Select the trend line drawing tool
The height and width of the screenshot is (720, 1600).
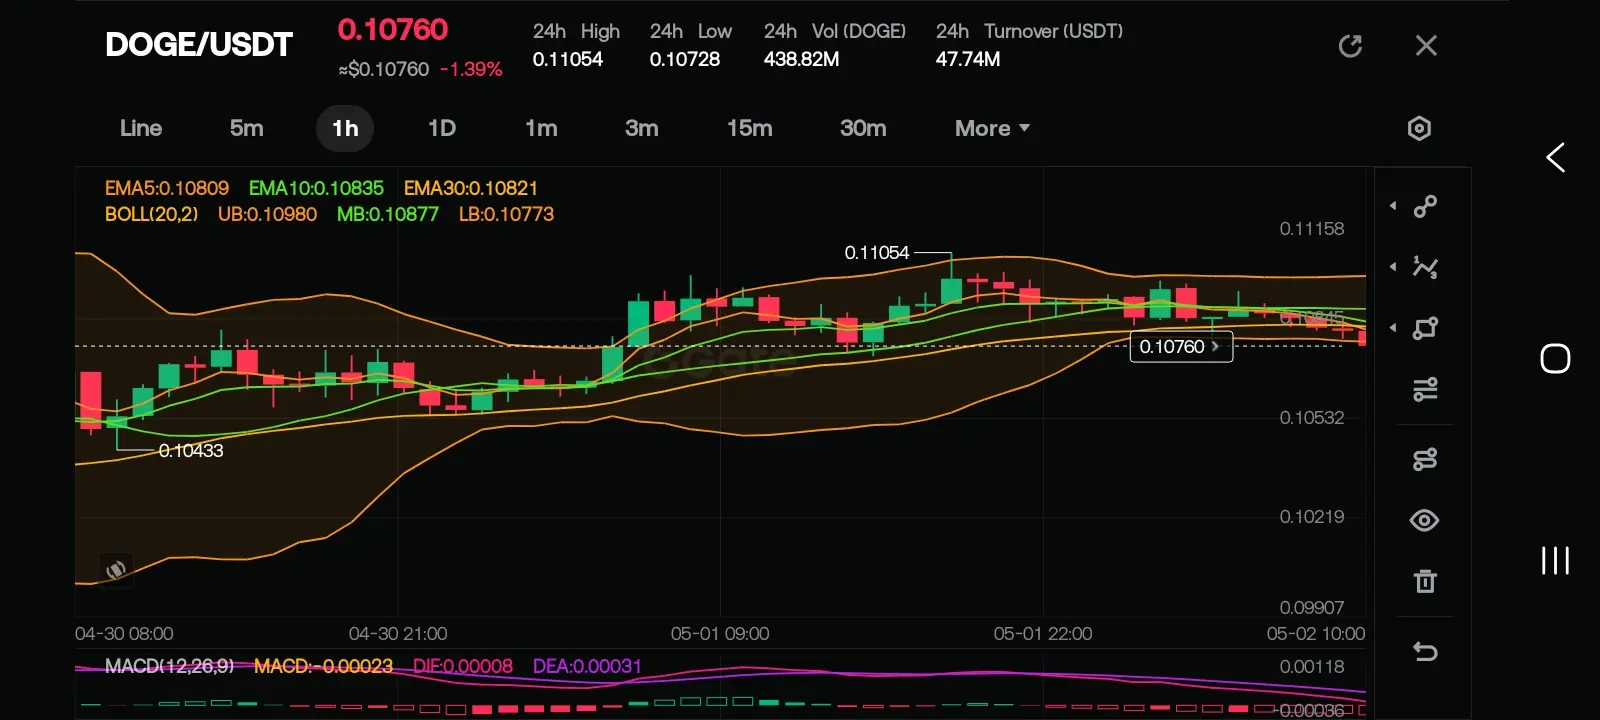pyautogui.click(x=1425, y=206)
